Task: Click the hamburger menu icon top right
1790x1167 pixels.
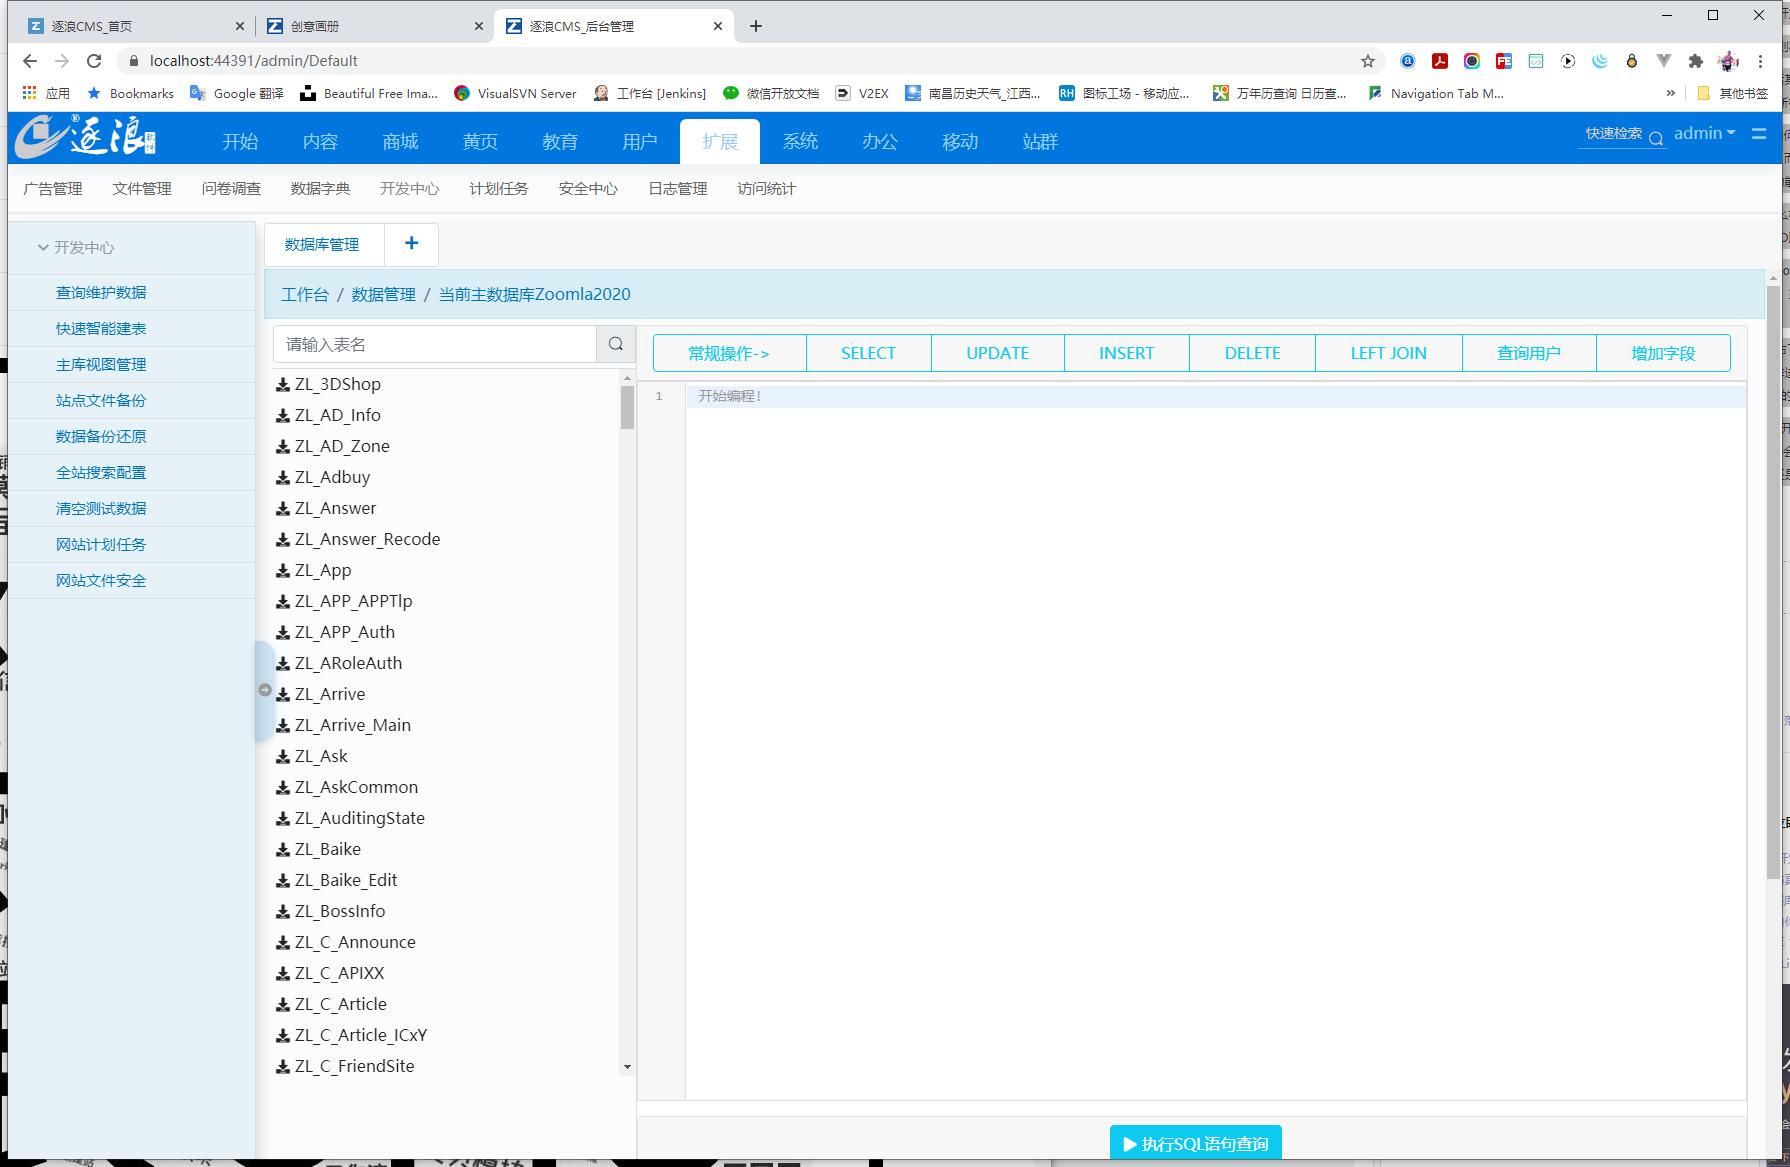Action: (x=1760, y=132)
